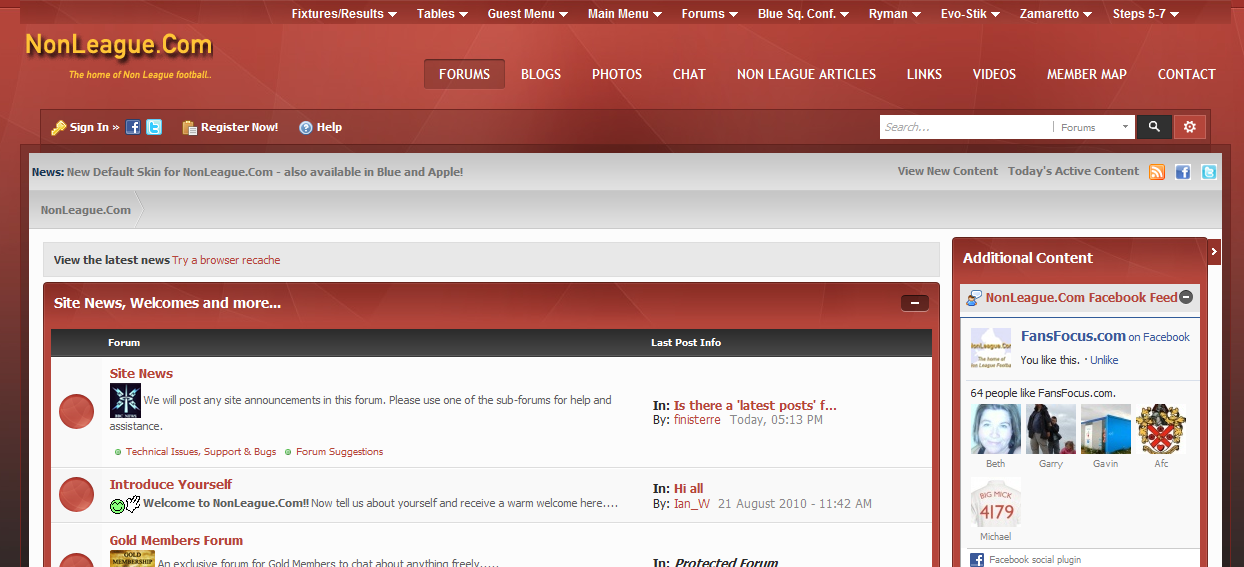Open the Gold Members Forum

coord(176,540)
